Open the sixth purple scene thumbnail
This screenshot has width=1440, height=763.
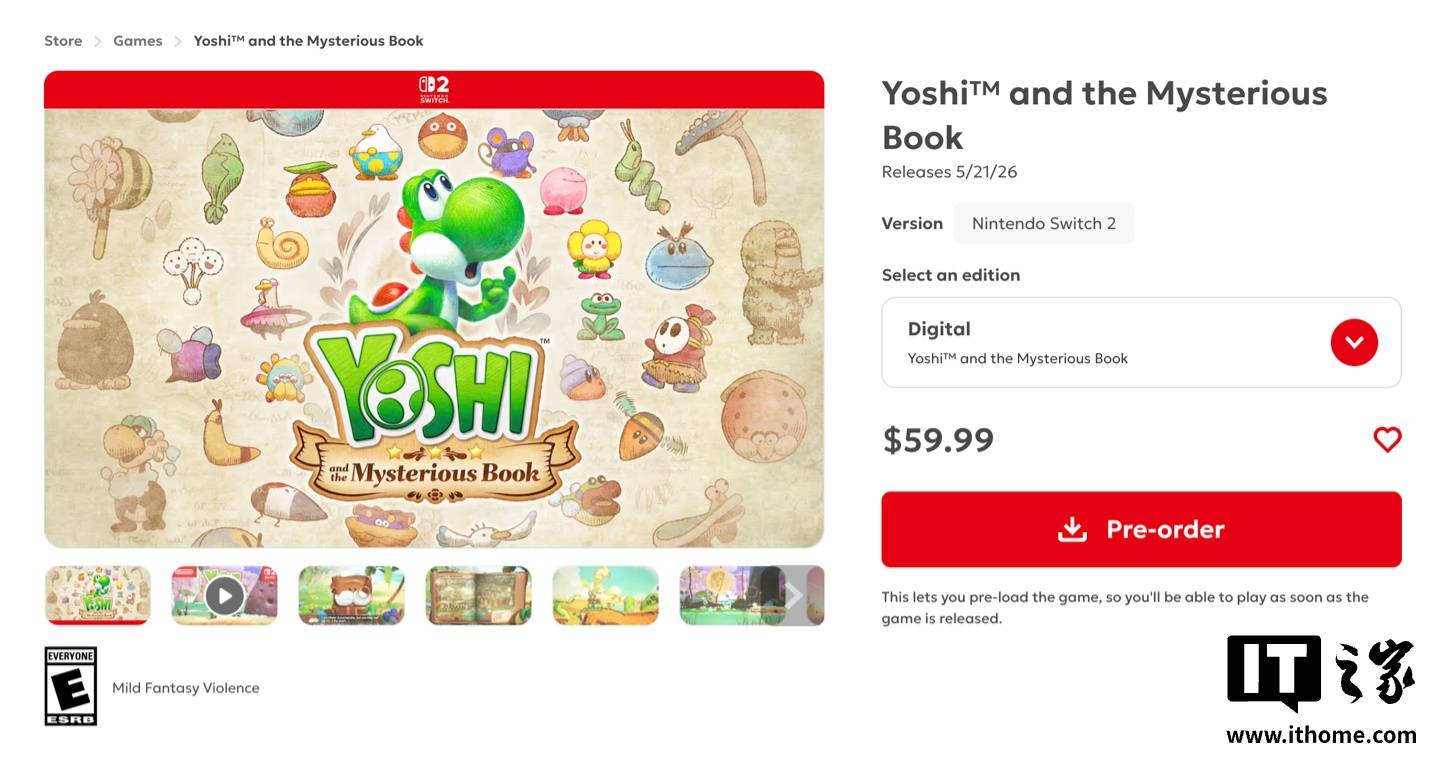pos(730,596)
